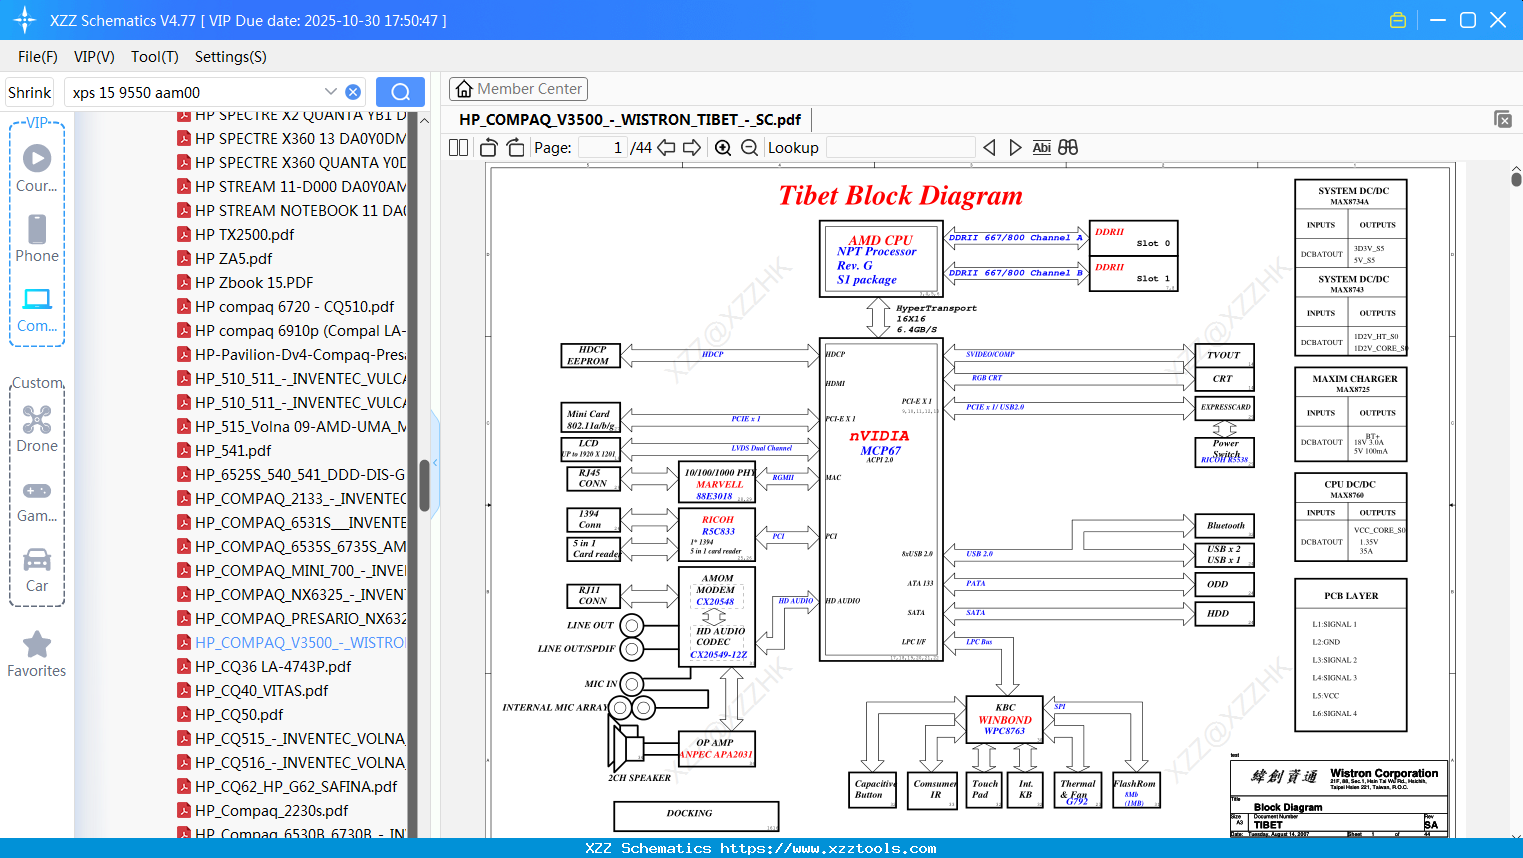Zoom out on the schematic page
This screenshot has width=1523, height=858.
pyautogui.click(x=749, y=148)
